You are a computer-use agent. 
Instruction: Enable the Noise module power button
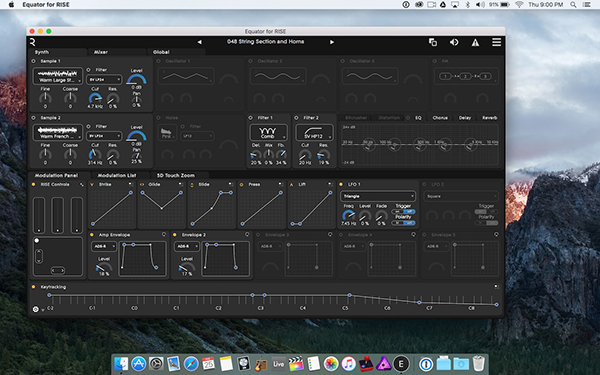158,118
